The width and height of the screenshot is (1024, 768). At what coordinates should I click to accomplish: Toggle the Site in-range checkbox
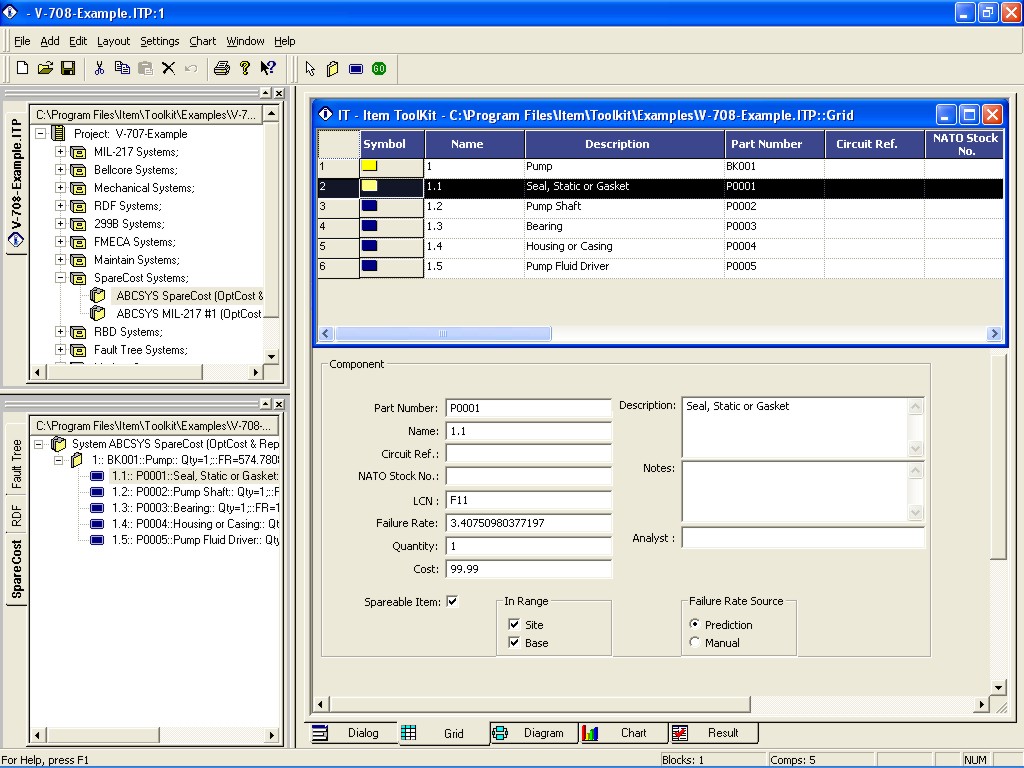514,624
